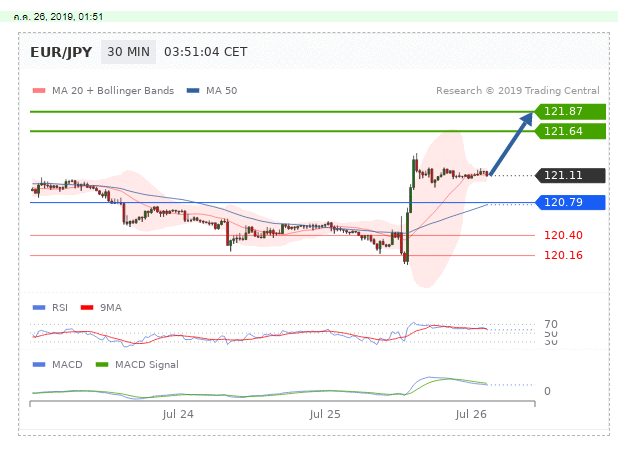Image resolution: width=618 pixels, height=456 pixels.
Task: Click the 120.16 support level label
Action: click(x=563, y=255)
